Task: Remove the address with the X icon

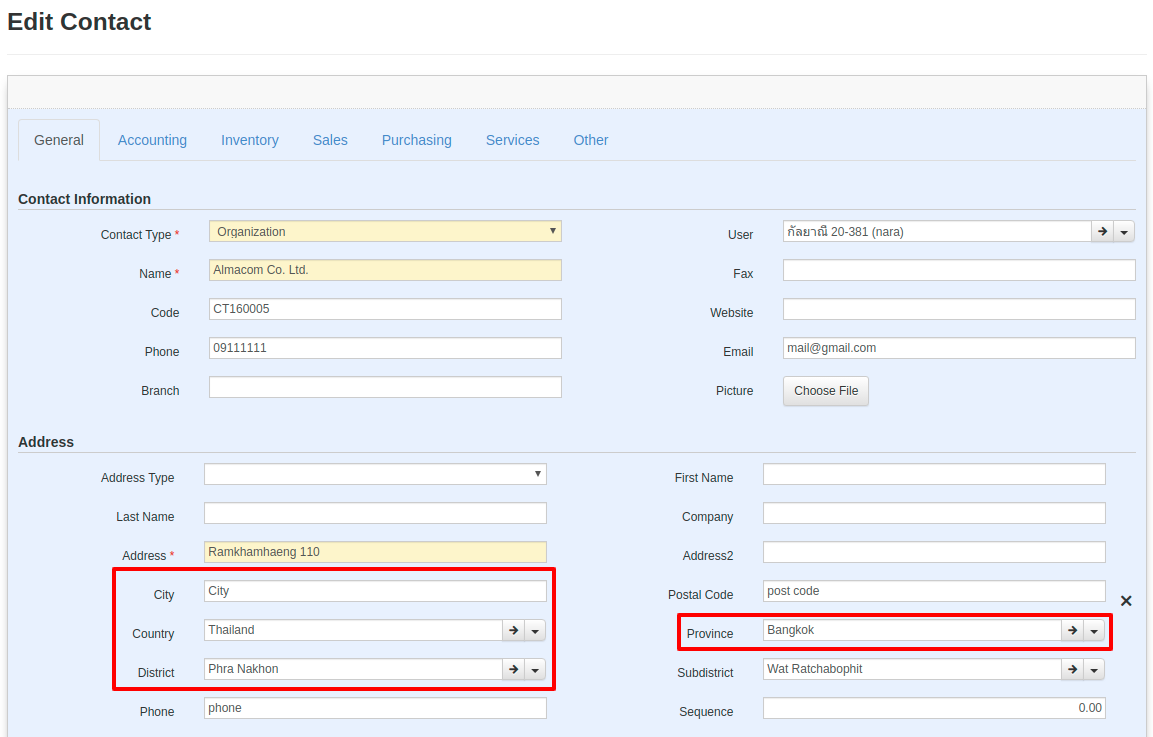Action: pyautogui.click(x=1126, y=601)
